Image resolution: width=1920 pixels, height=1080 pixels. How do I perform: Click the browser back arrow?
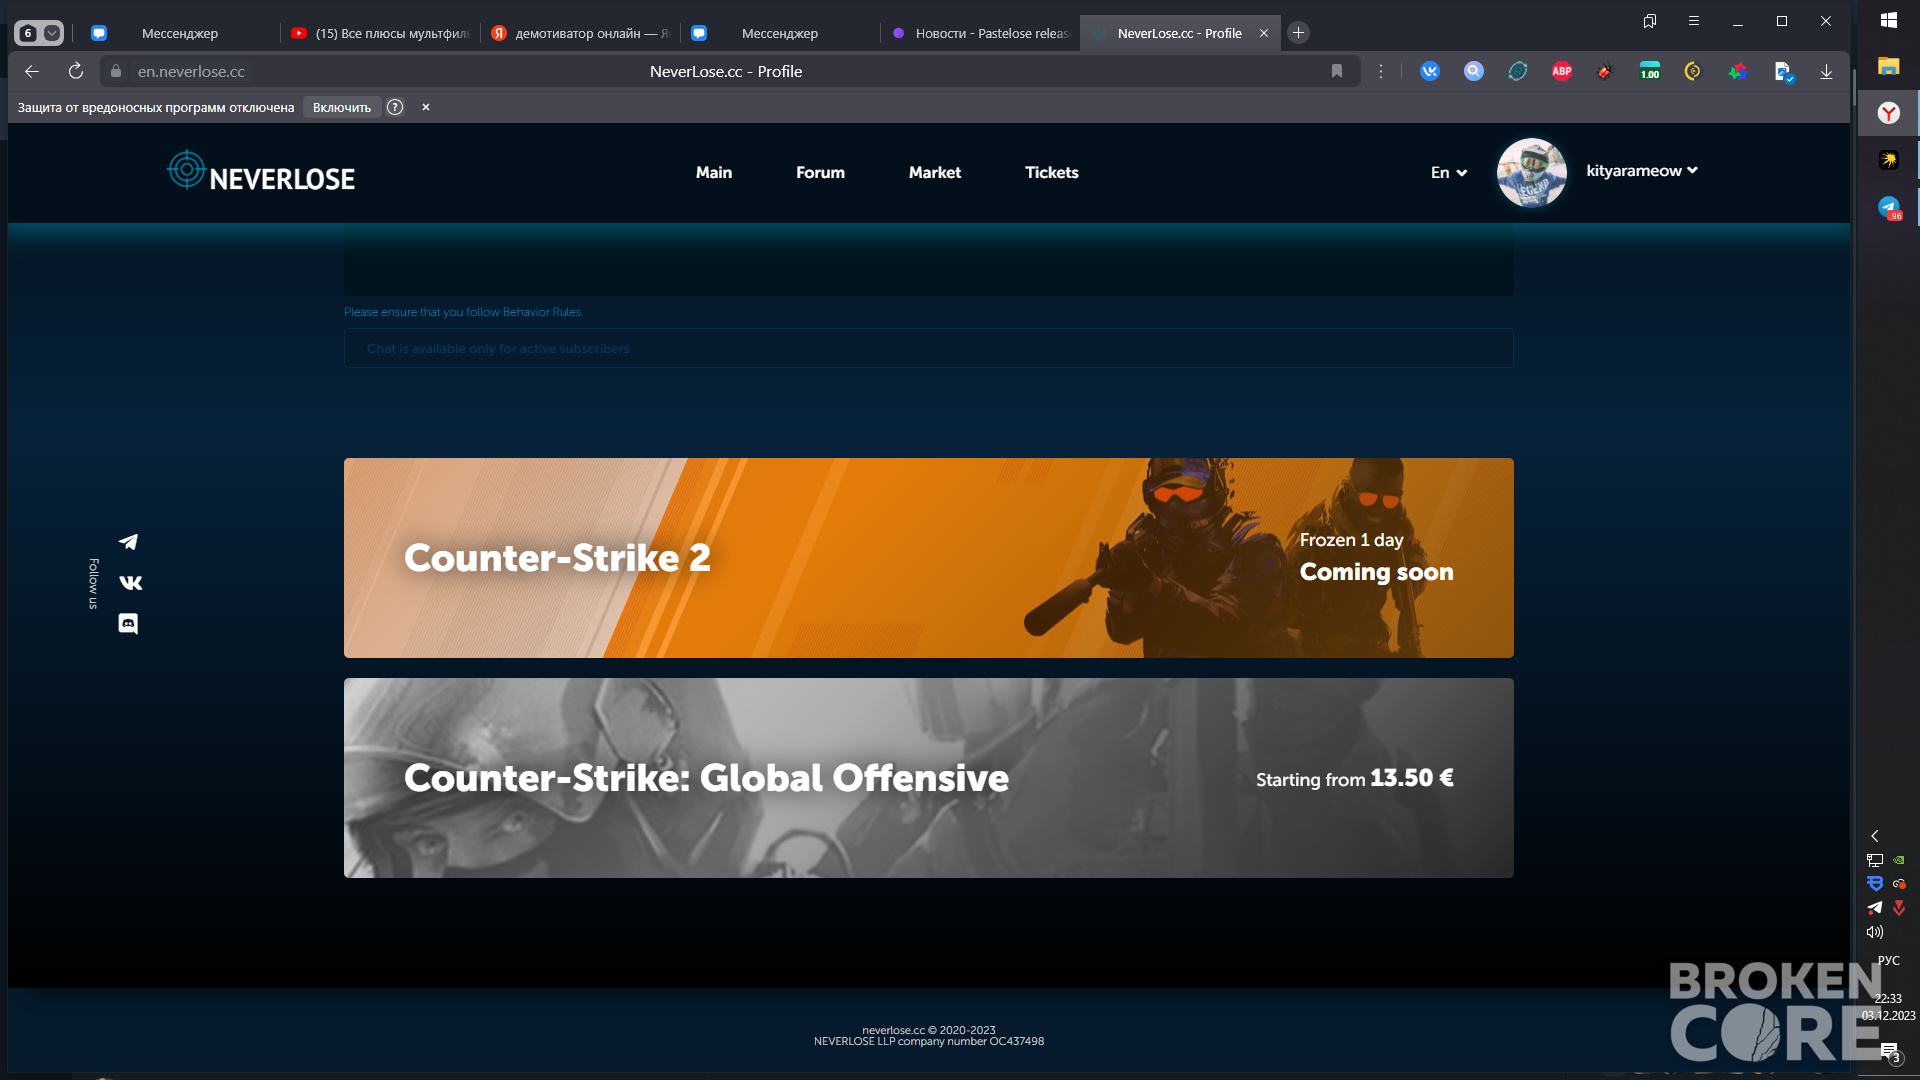click(x=32, y=71)
